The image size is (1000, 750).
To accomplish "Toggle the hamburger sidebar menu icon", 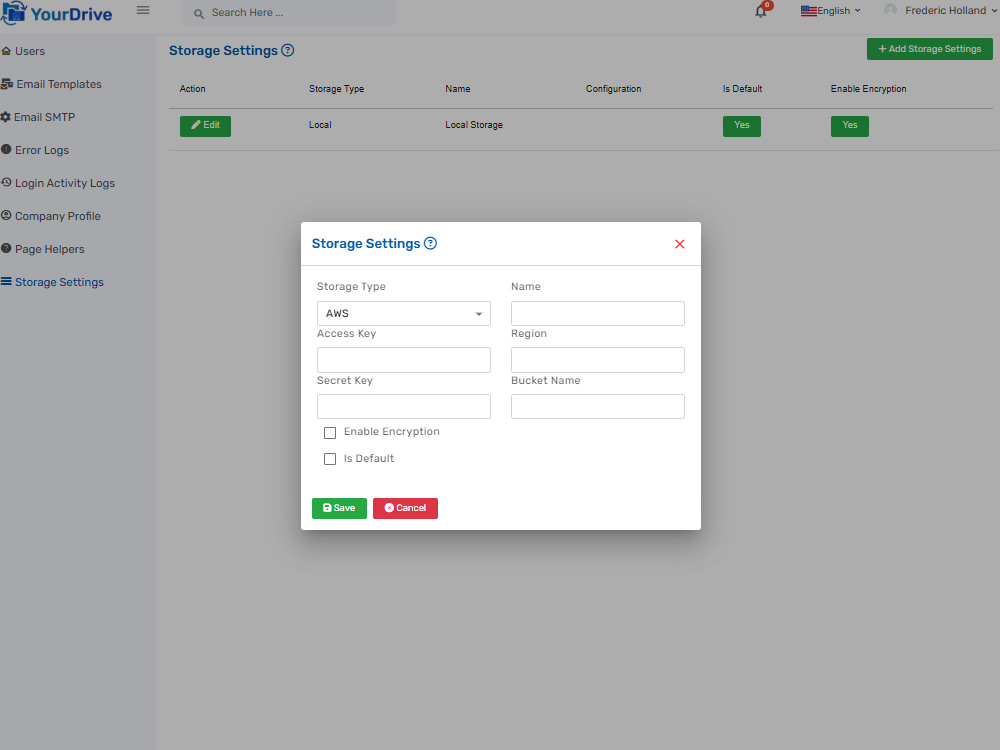I will pos(143,10).
